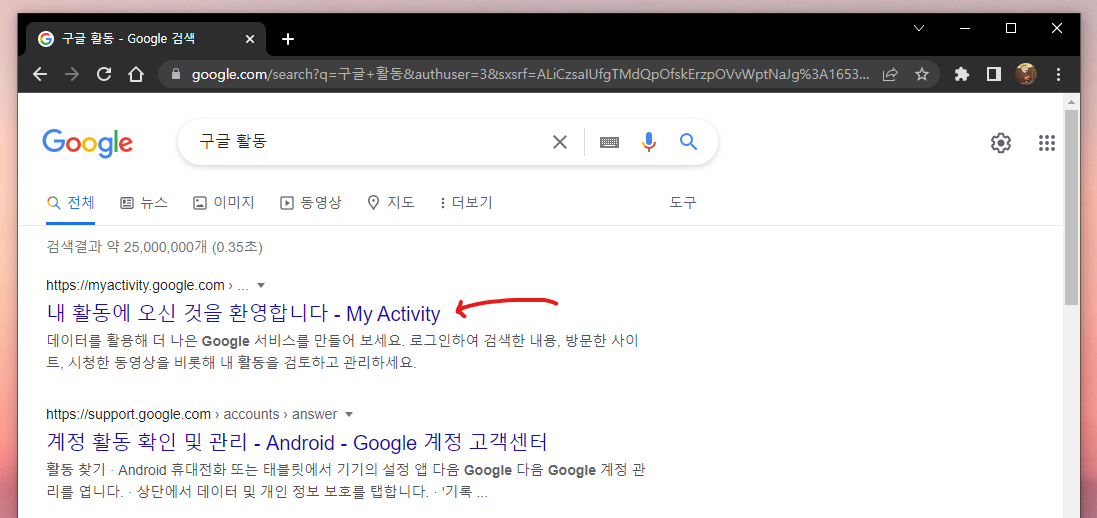Open the Google apps grid
Image resolution: width=1097 pixels, height=518 pixels.
point(1047,143)
